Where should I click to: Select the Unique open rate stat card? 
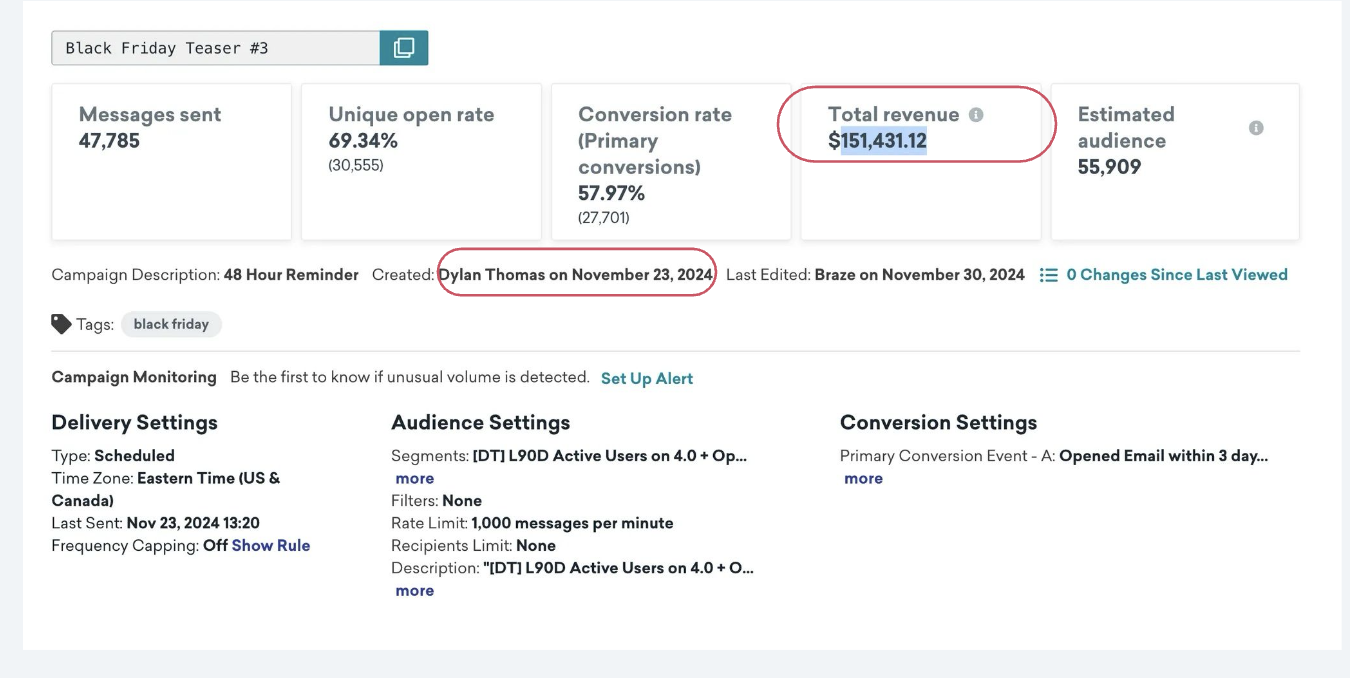[421, 160]
